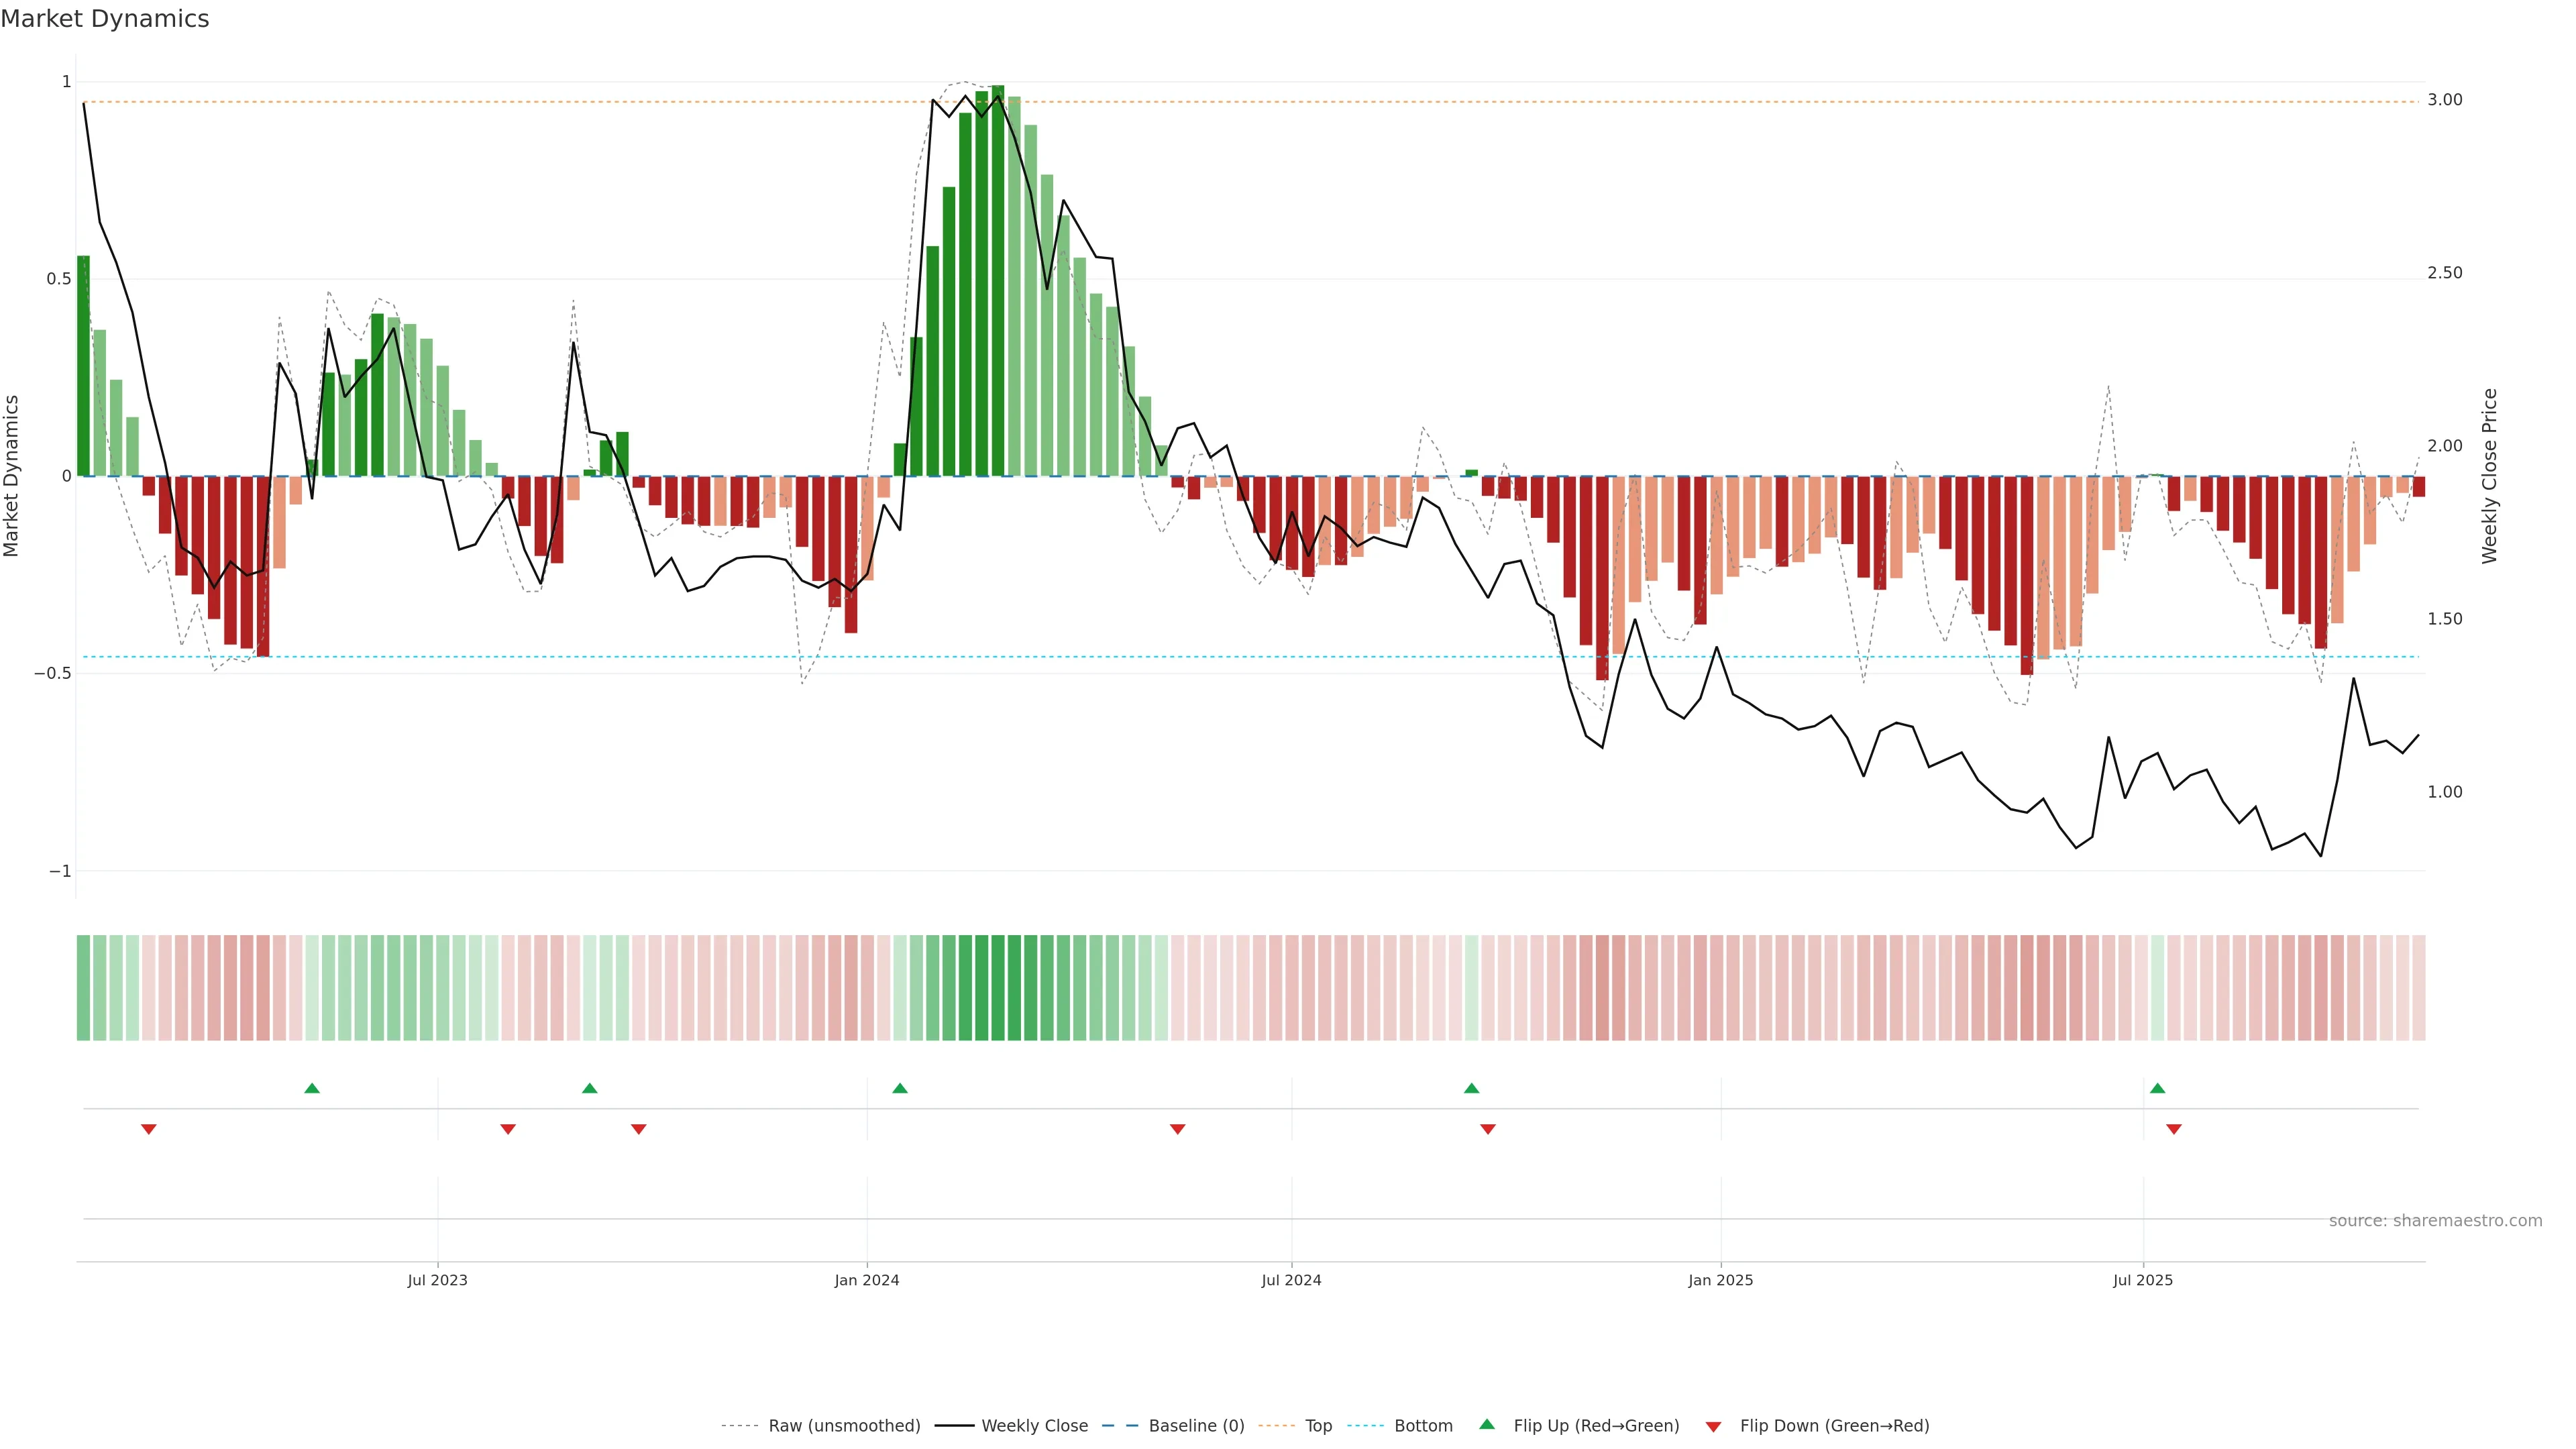The height and width of the screenshot is (1449, 2576).
Task: Click the Weekly Close Price axis title
Action: click(x=2489, y=476)
